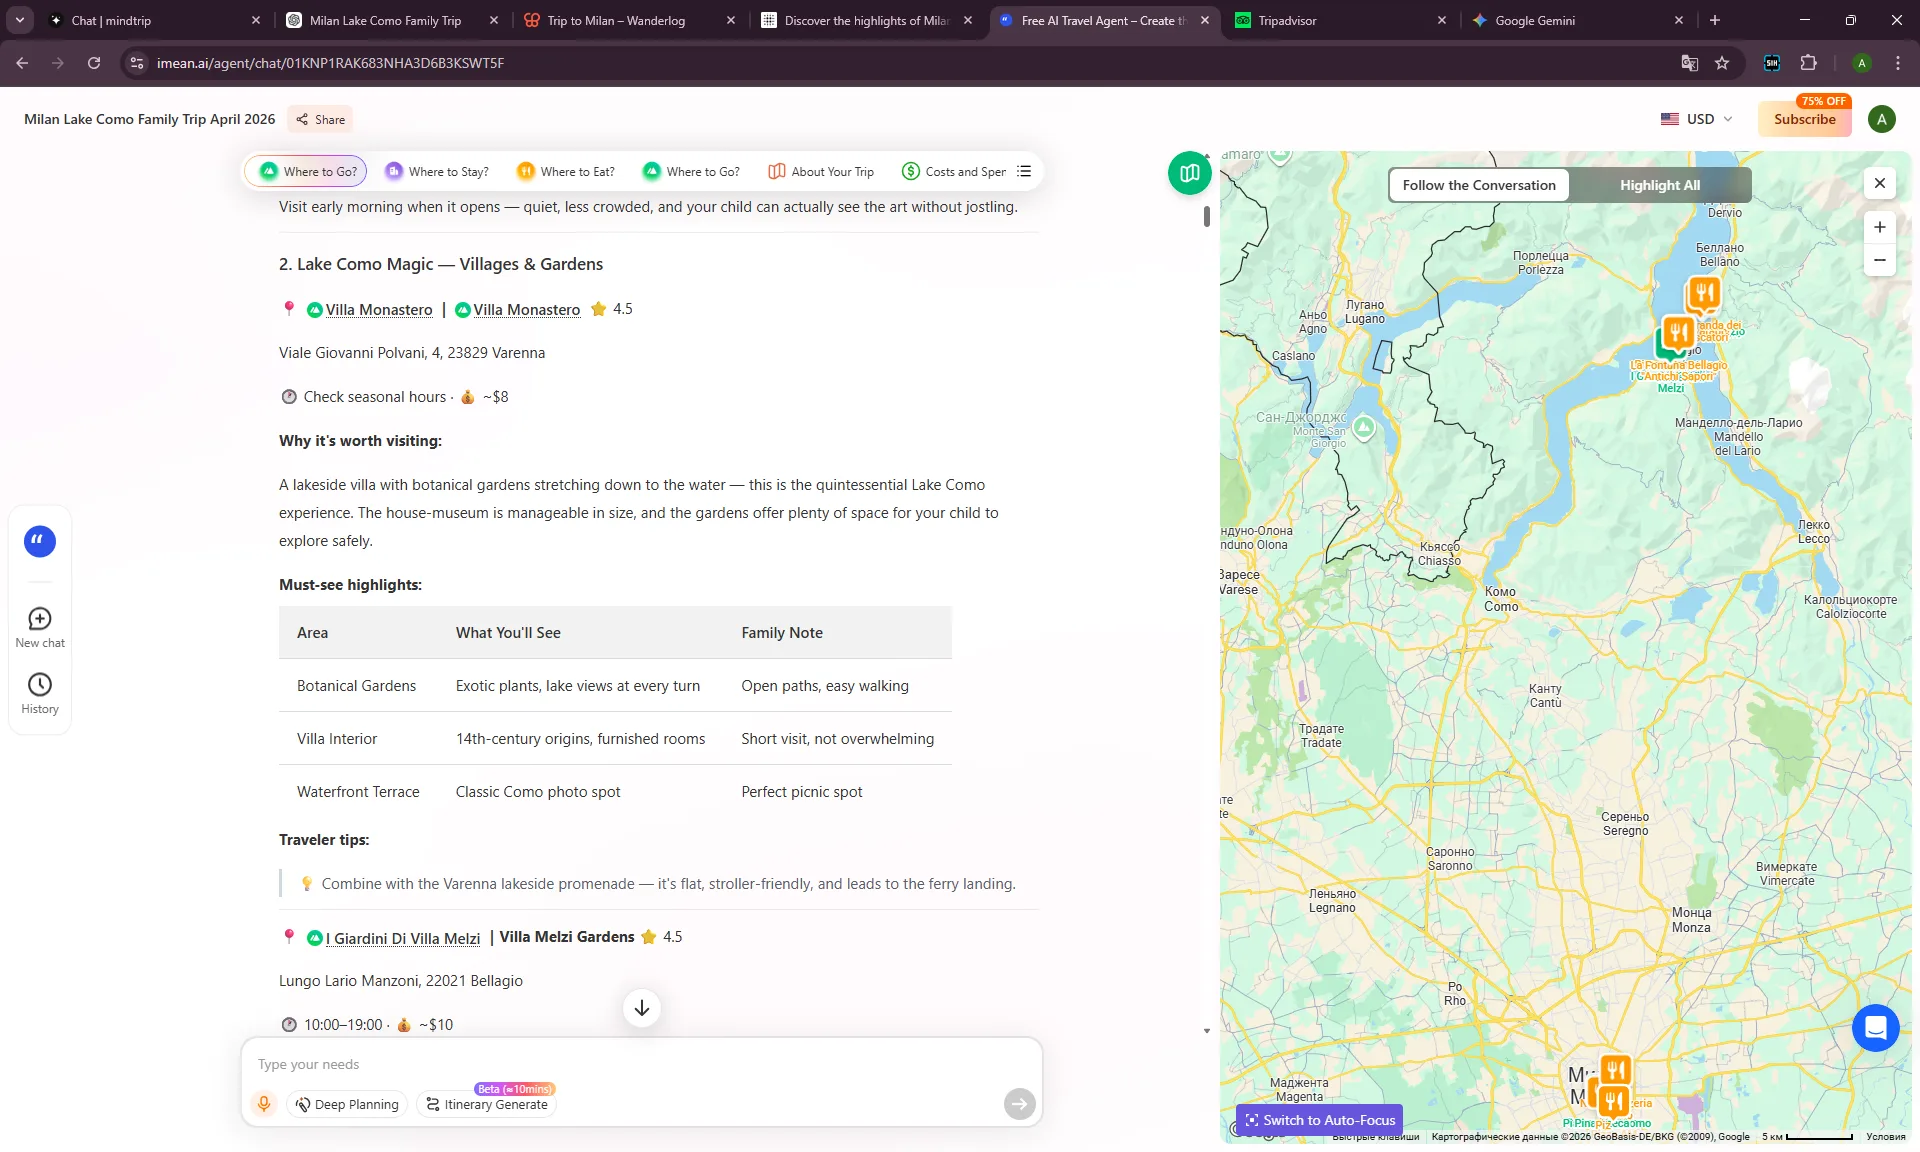Screen dimensions: 1920x1152
Task: Click the microphone voice input icon
Action: (x=264, y=1103)
